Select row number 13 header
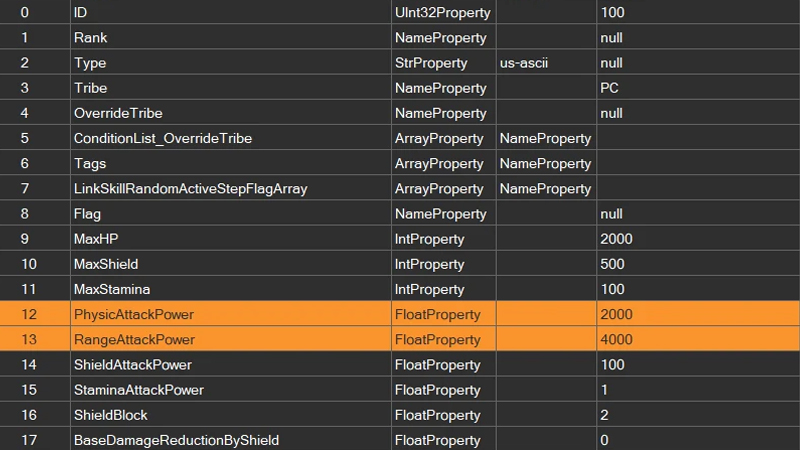Viewport: 800px width, 450px height. tap(35, 339)
